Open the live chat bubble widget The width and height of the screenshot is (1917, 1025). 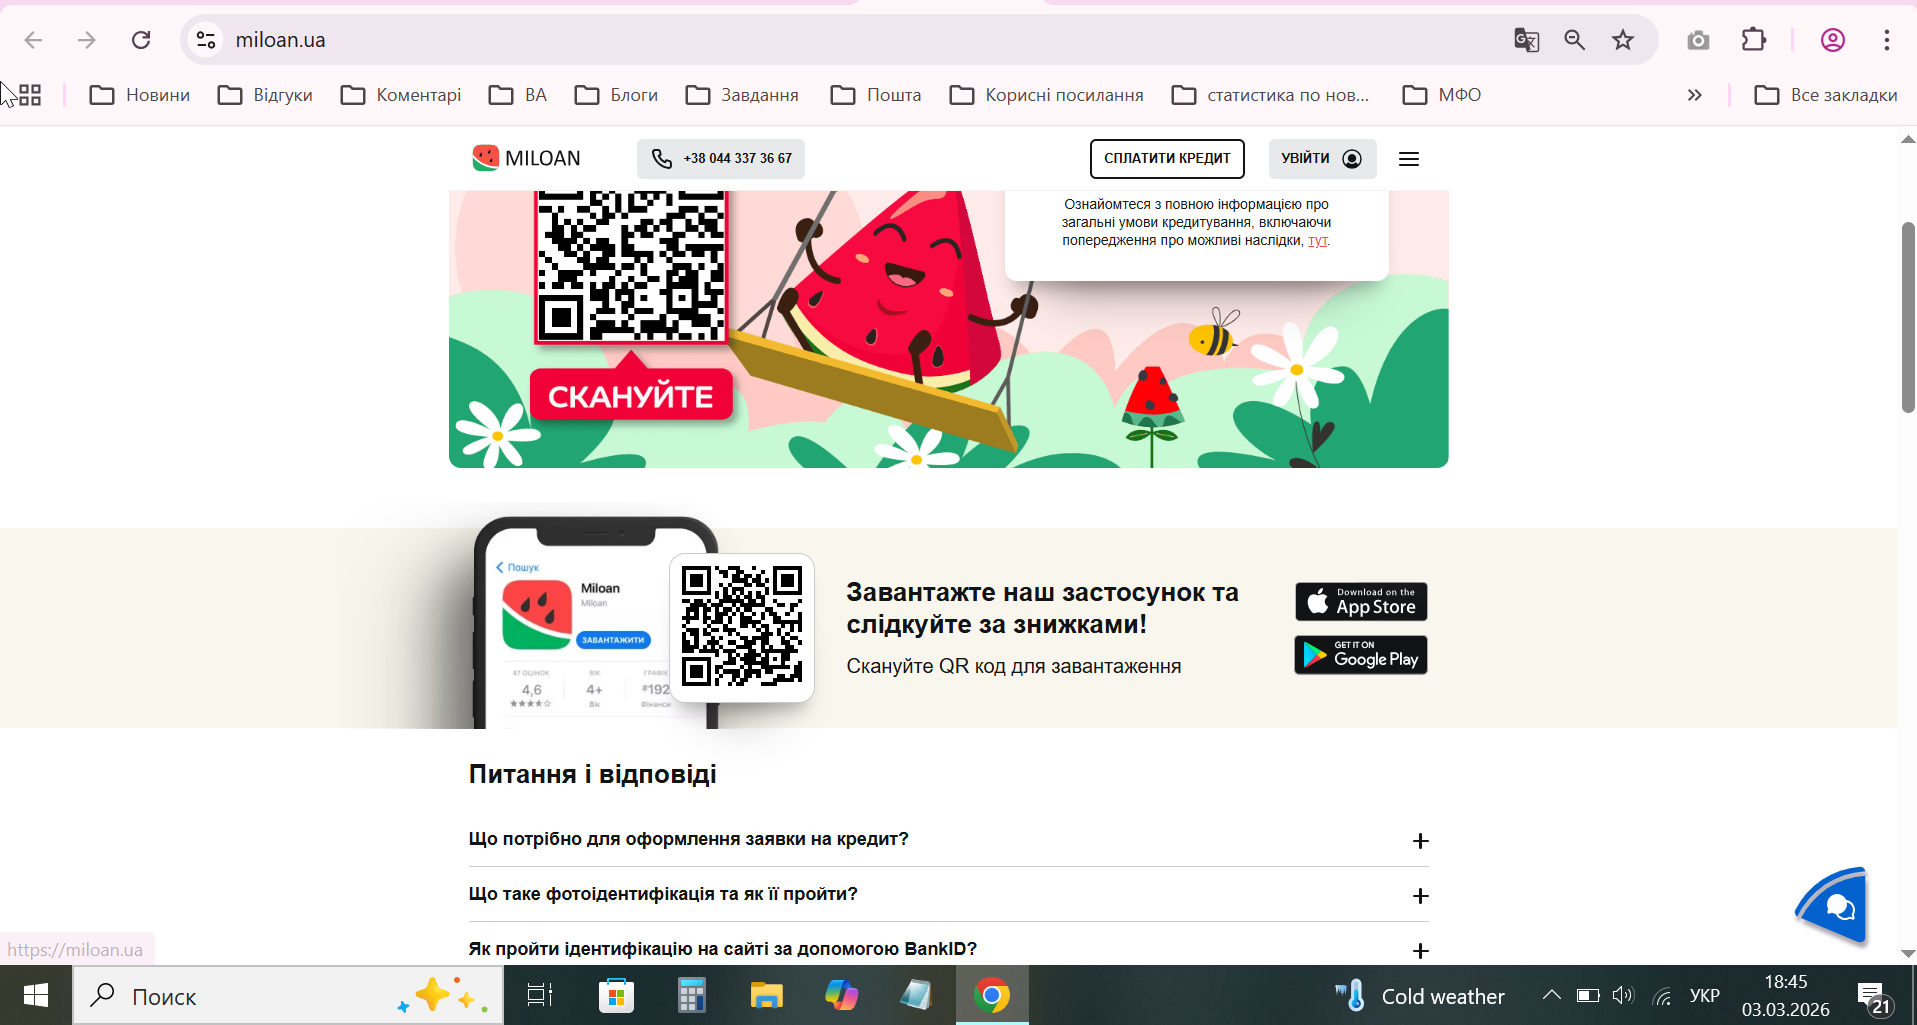click(x=1833, y=906)
